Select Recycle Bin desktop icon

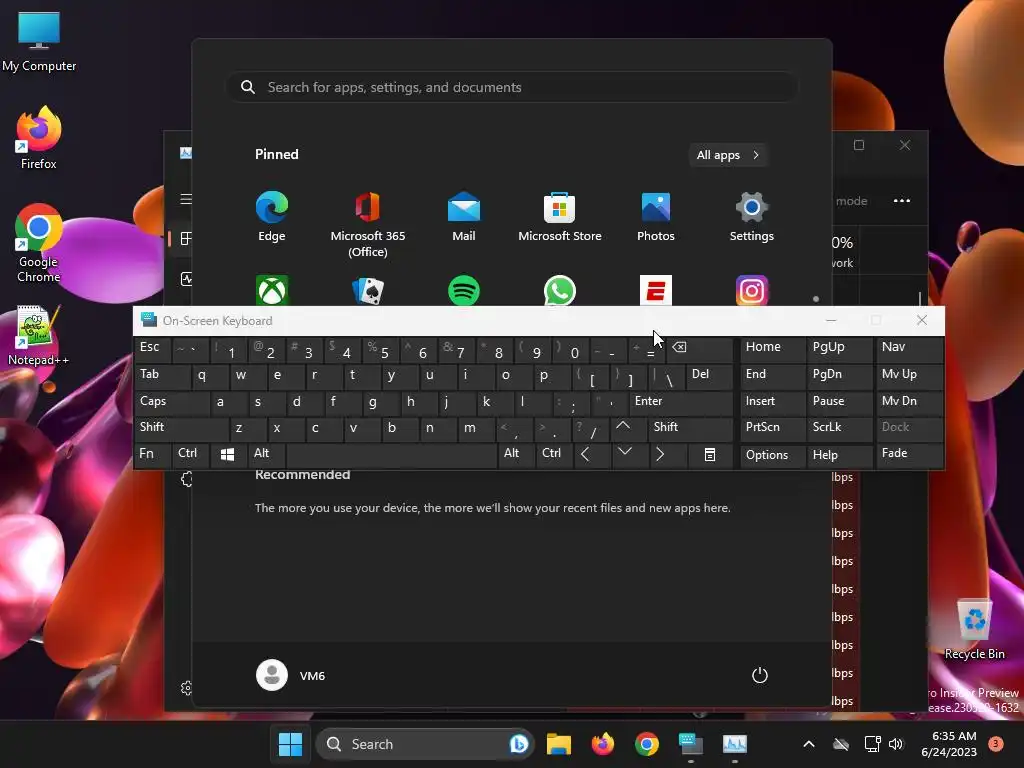974,628
